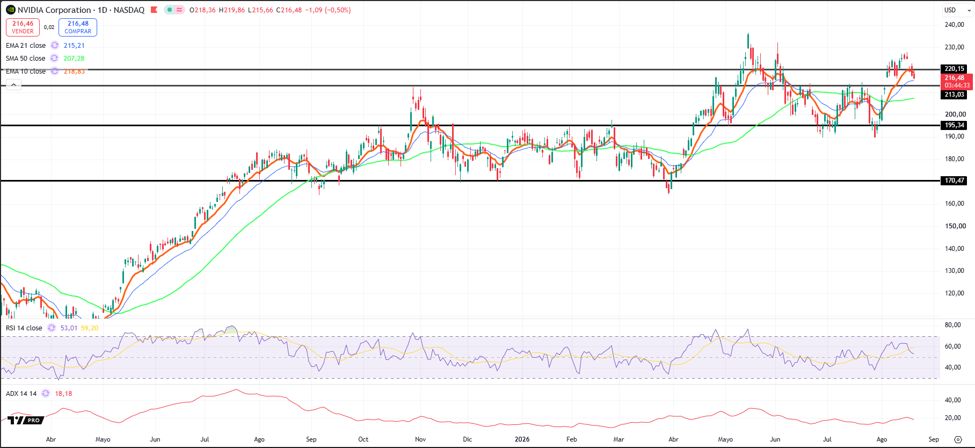Screen dimensions: 975x448
Task: Click the 195,34 horizontal line price label
Action: pyautogui.click(x=954, y=125)
